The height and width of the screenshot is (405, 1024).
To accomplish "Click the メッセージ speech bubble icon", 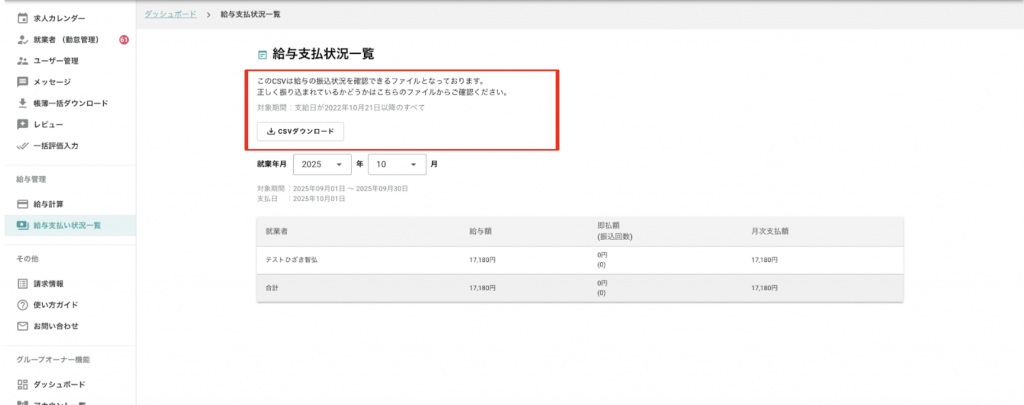I will coord(22,82).
